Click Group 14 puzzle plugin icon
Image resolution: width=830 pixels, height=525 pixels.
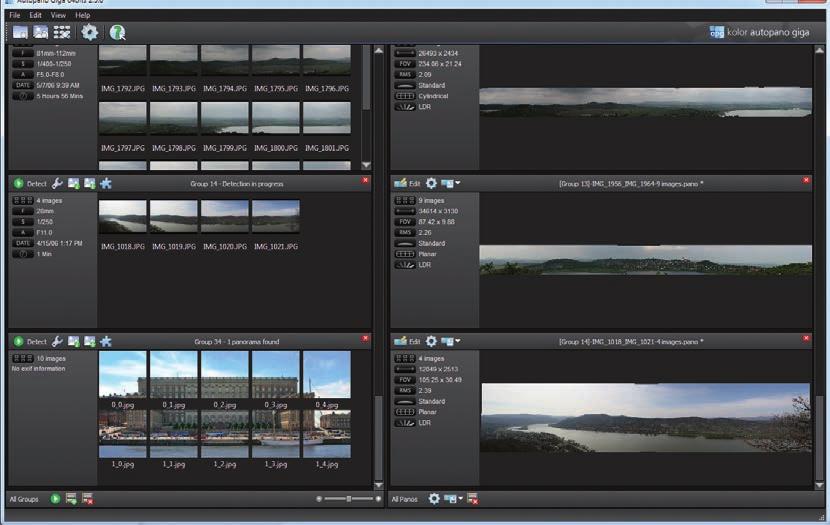(106, 184)
